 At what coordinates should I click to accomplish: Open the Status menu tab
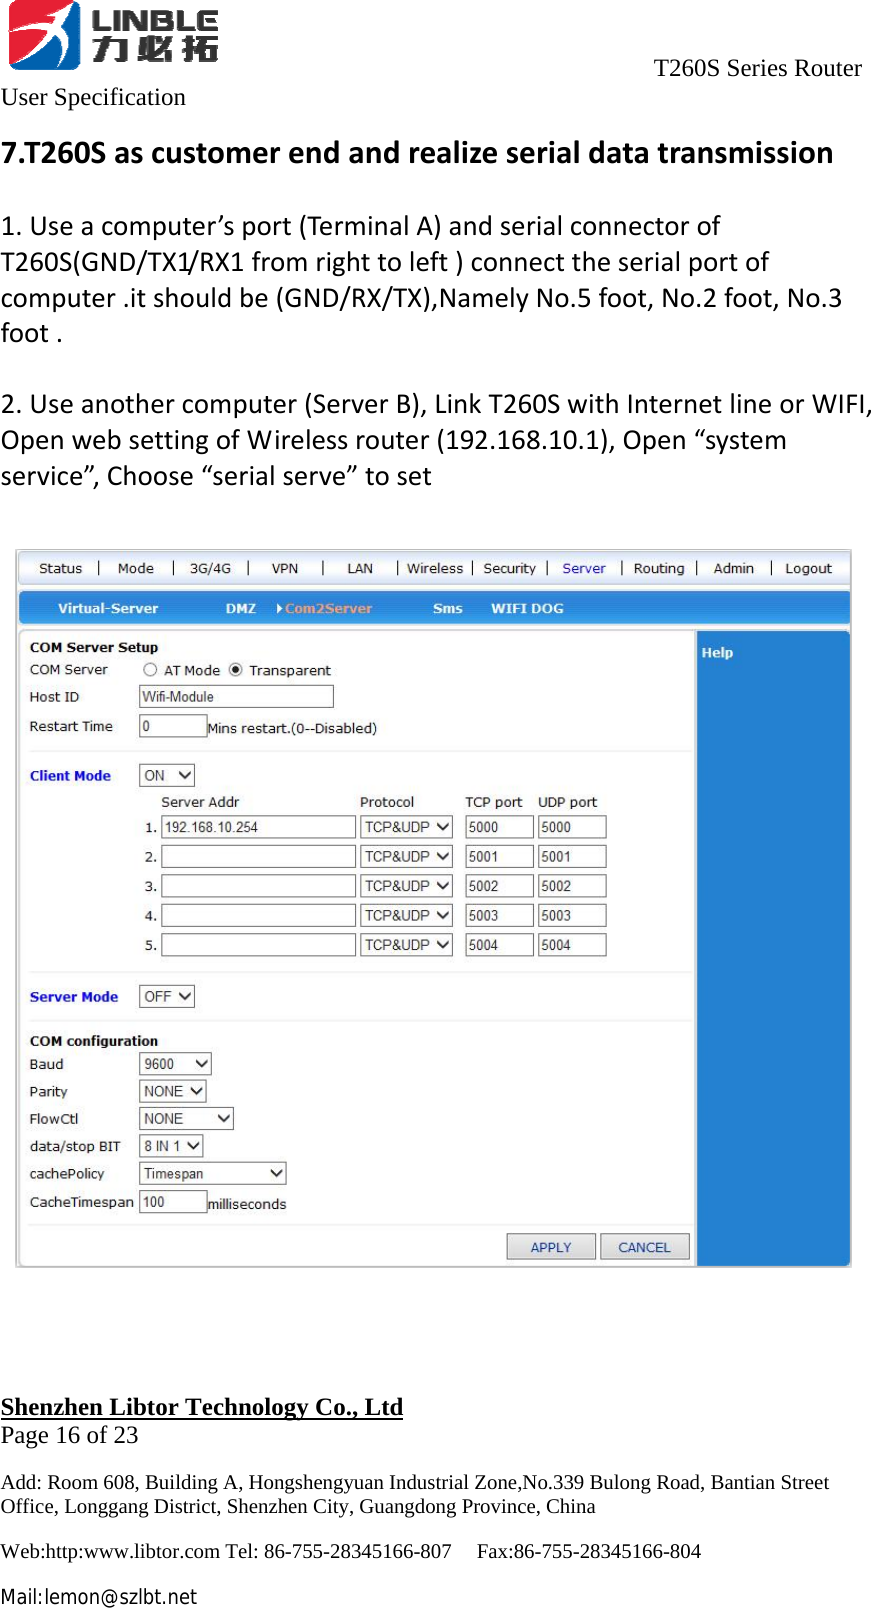pos(60,568)
